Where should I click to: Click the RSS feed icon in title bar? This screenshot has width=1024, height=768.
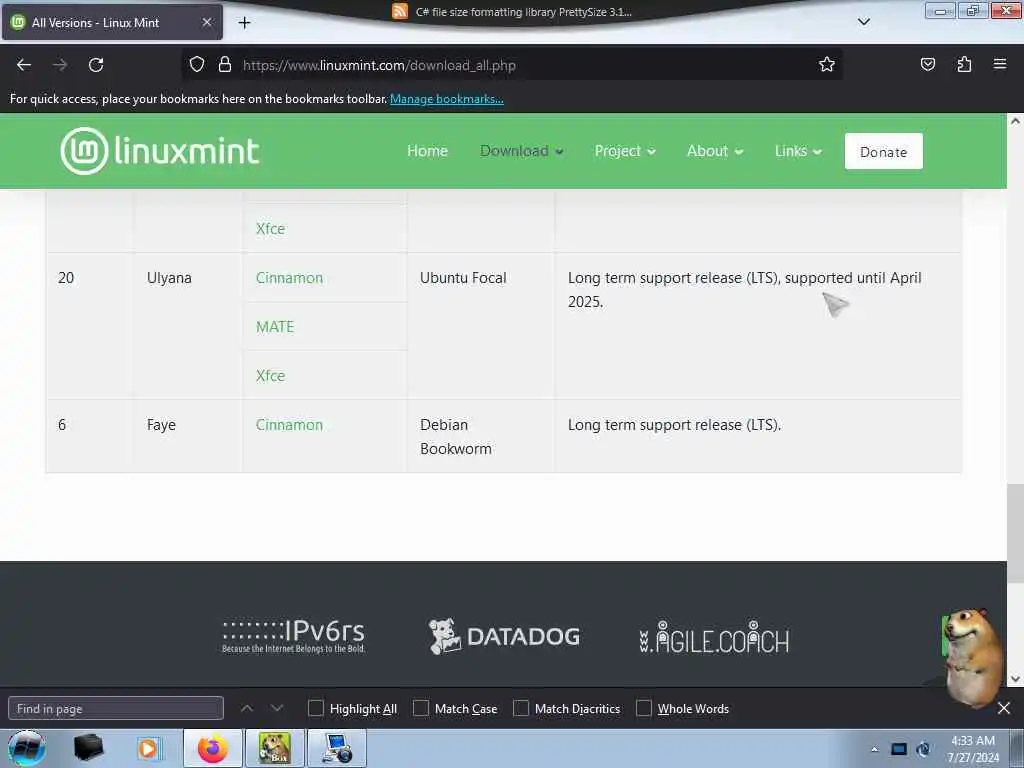[400, 11]
